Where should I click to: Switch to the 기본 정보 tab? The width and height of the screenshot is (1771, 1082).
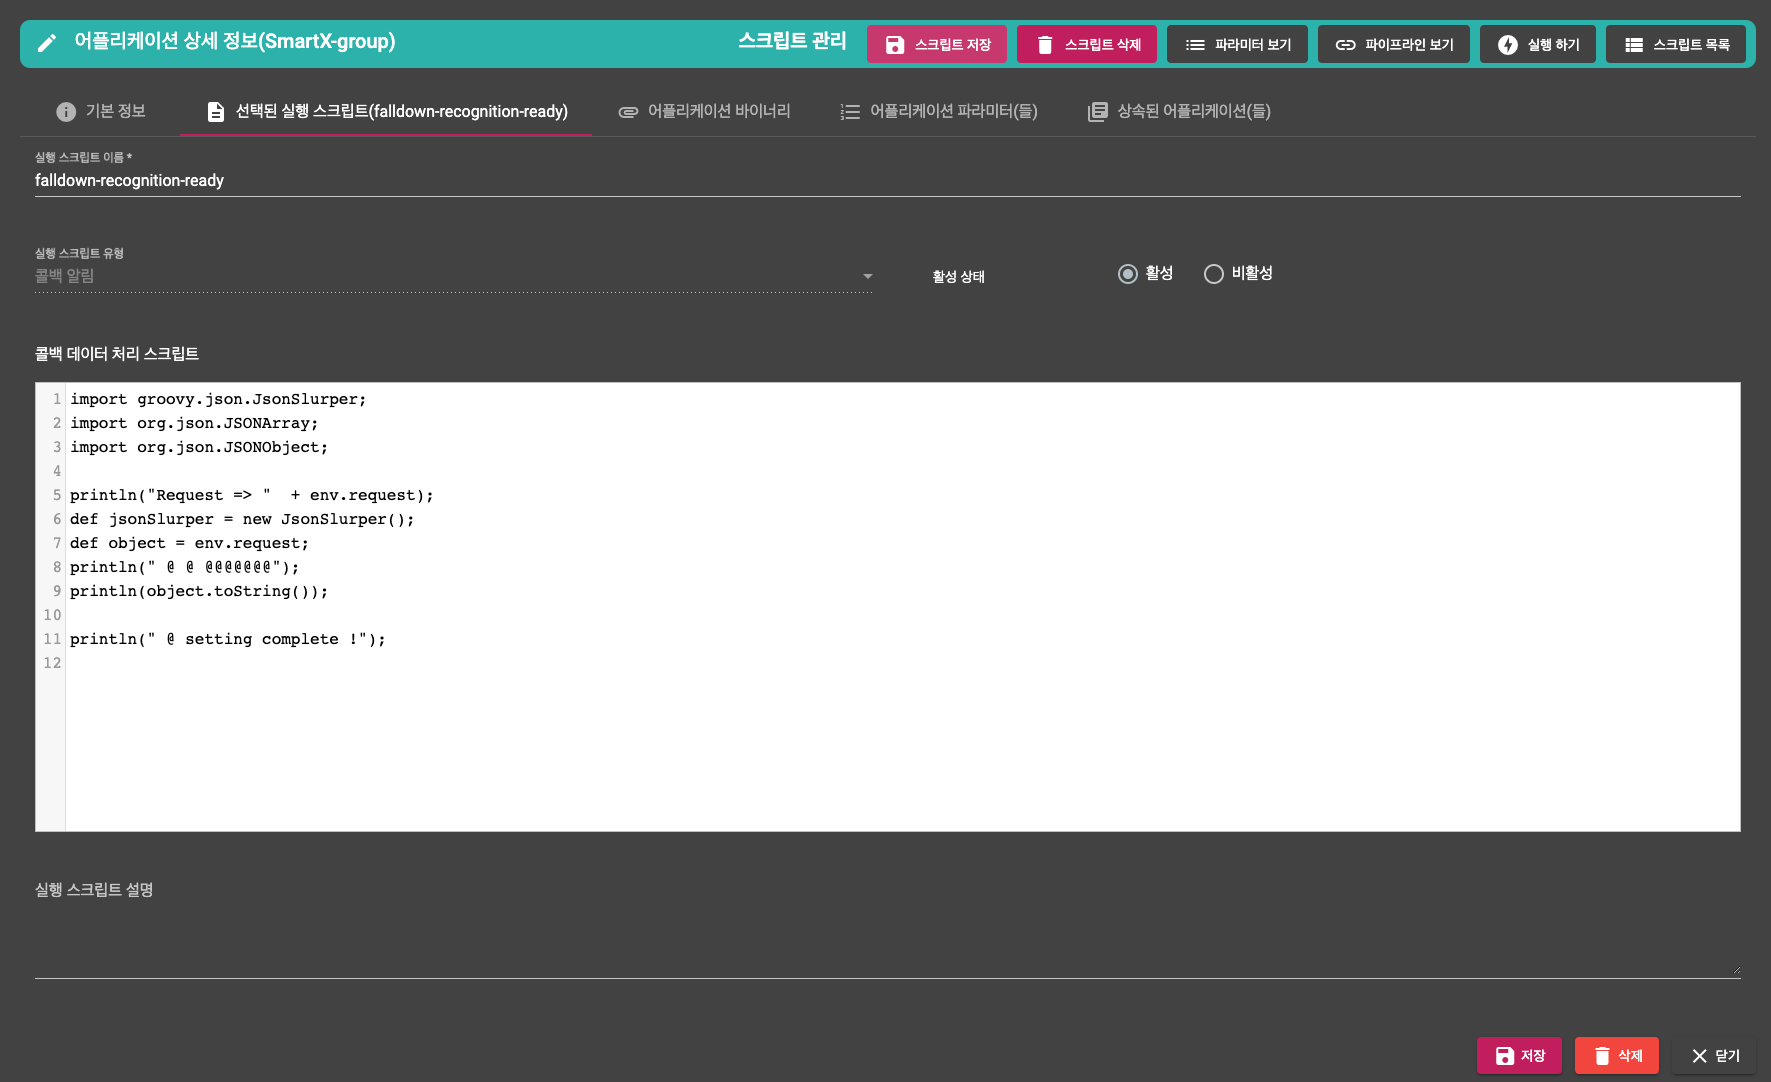coord(101,111)
